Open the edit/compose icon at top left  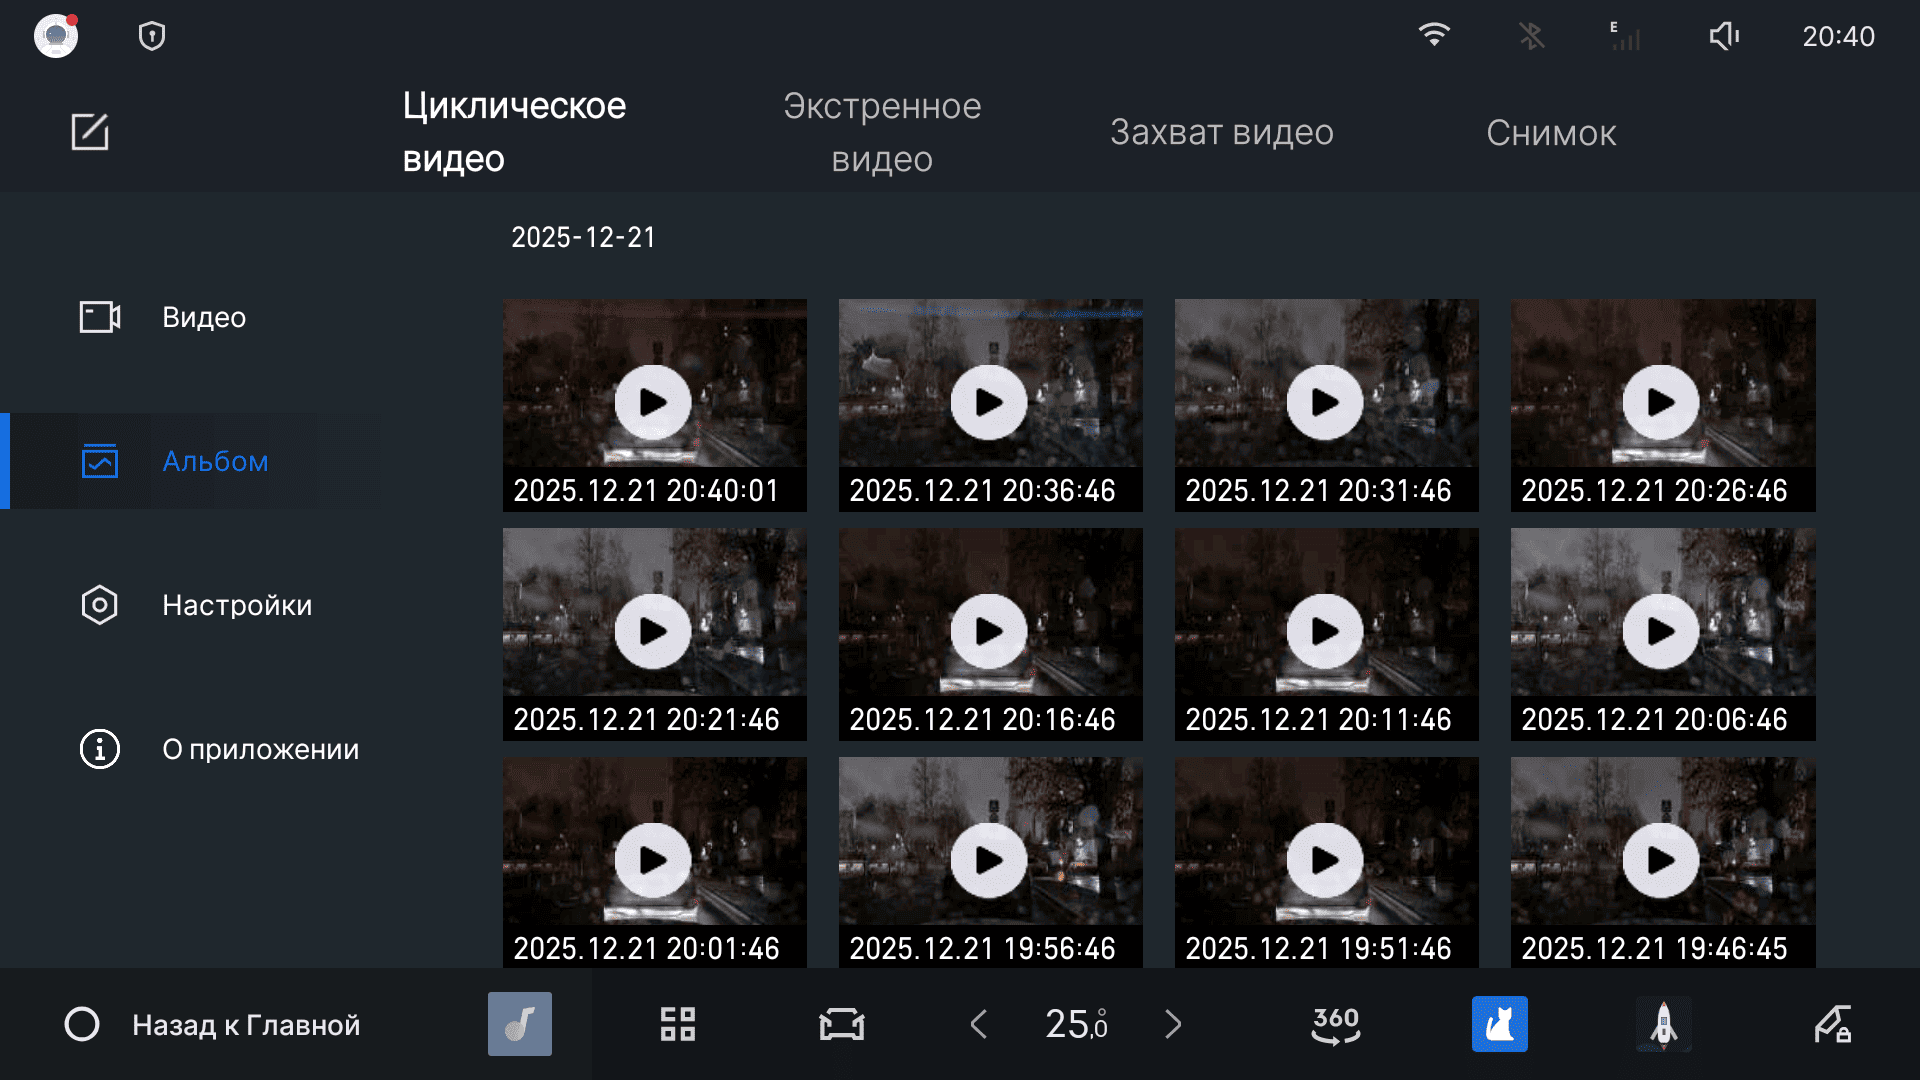90,131
